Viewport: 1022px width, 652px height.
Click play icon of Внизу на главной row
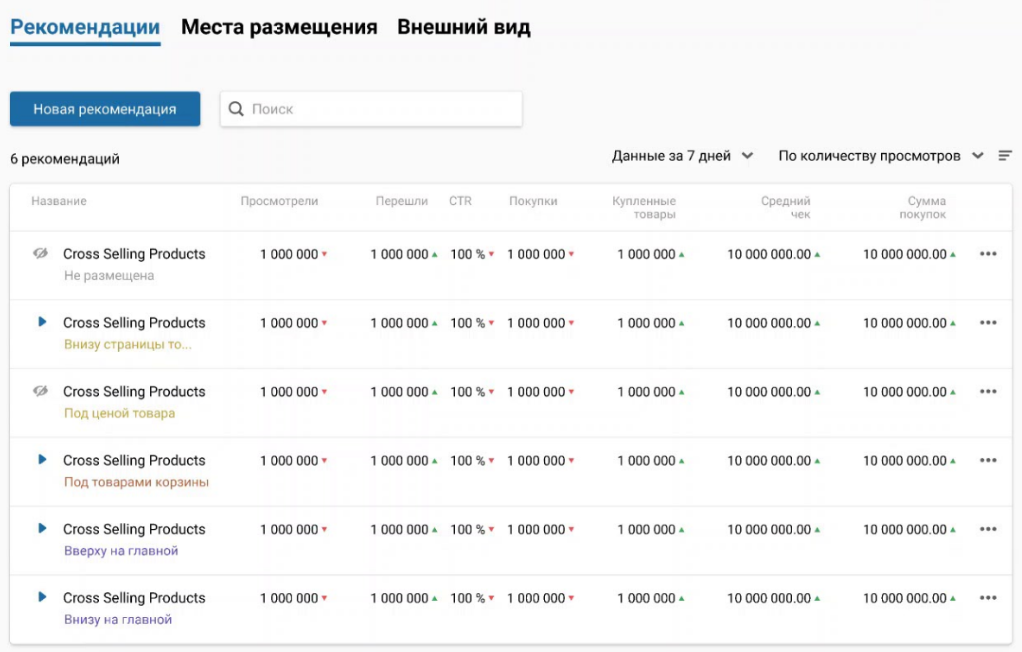[42, 597]
